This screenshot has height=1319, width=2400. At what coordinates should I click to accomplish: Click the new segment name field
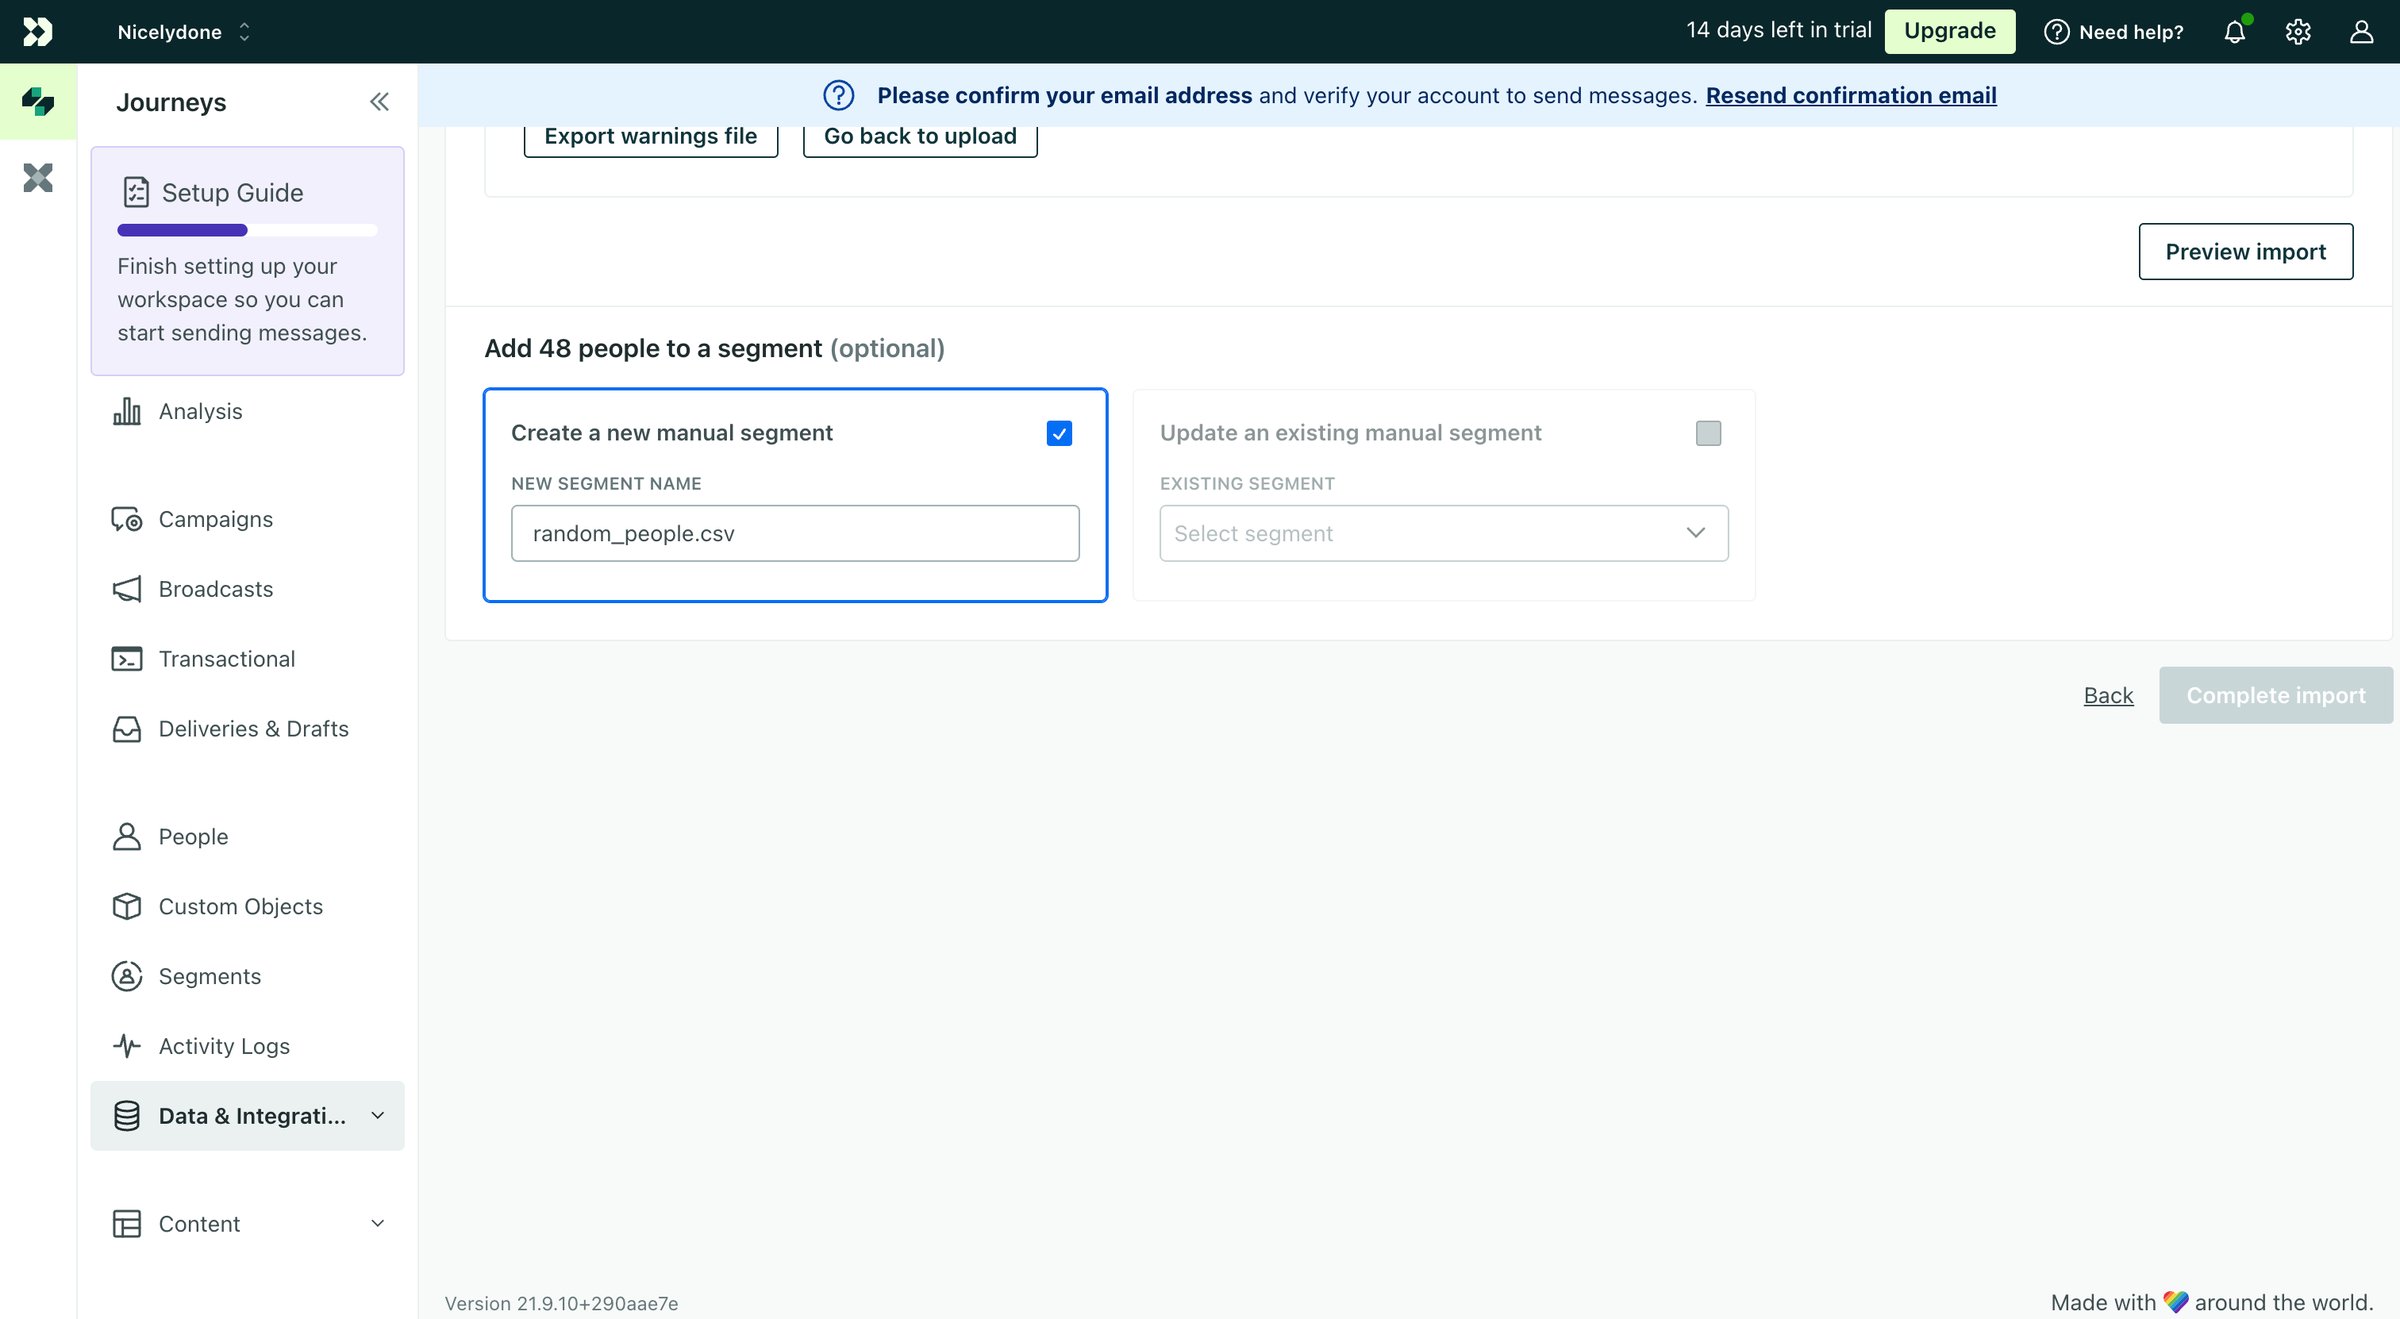click(x=795, y=533)
